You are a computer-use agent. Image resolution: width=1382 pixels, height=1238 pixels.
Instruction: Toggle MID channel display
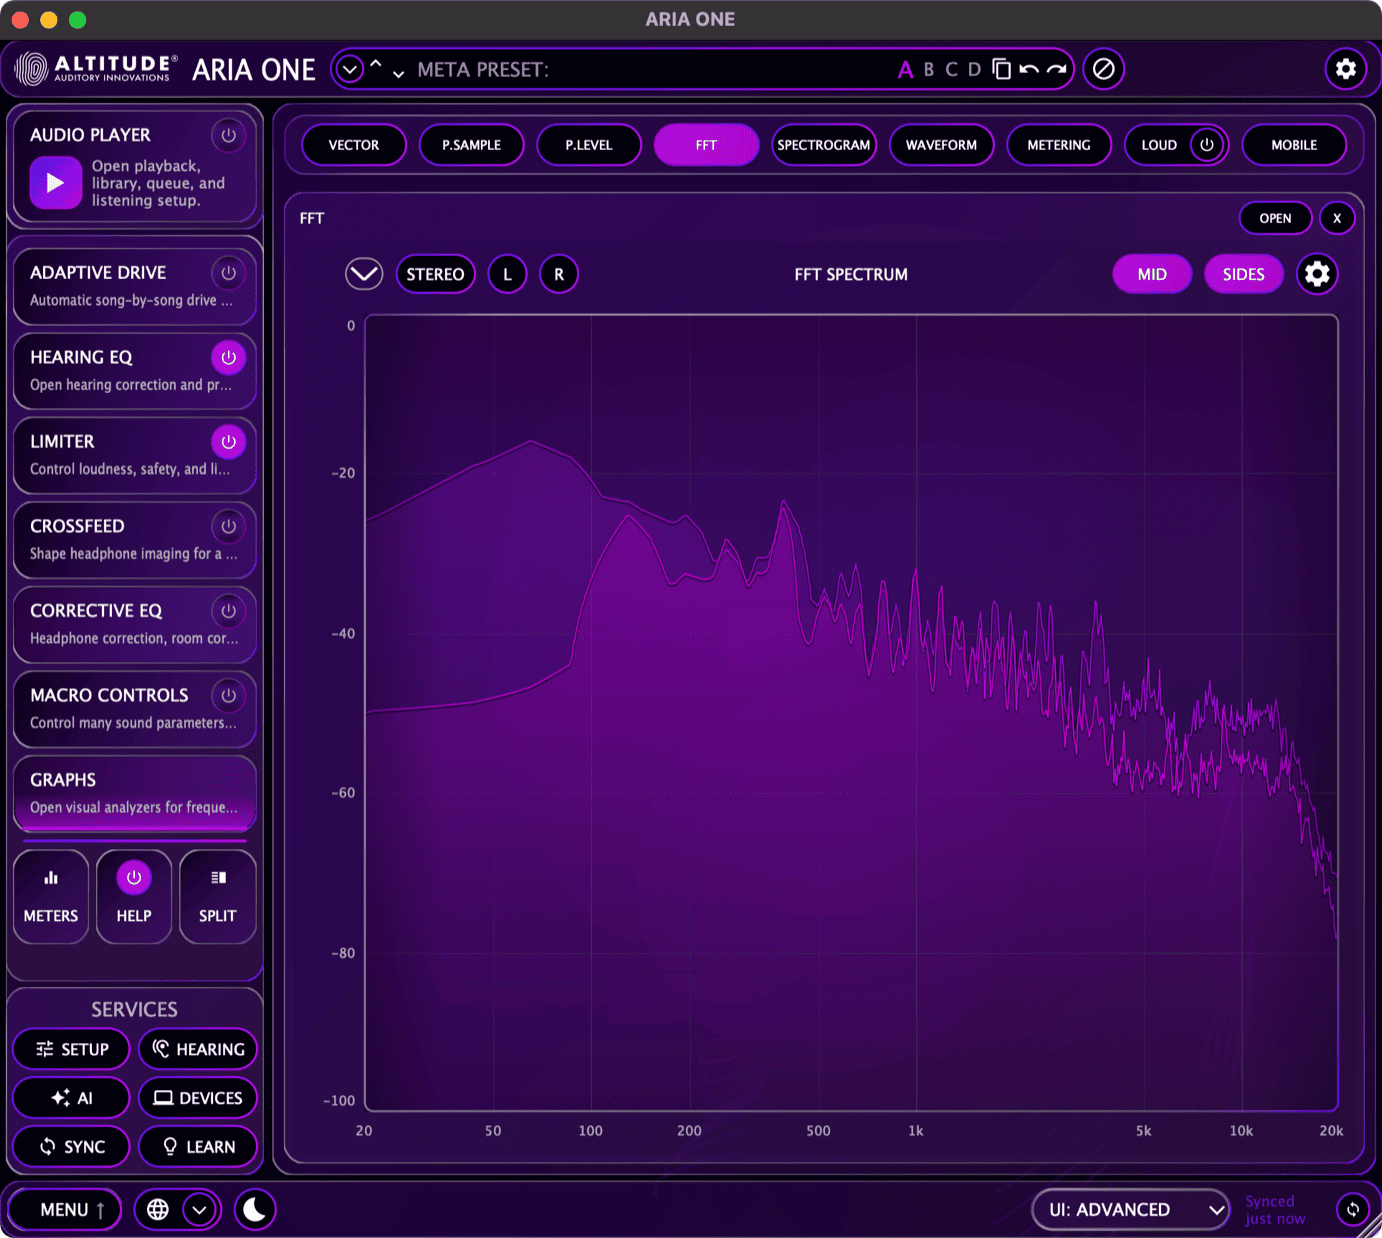(1152, 274)
